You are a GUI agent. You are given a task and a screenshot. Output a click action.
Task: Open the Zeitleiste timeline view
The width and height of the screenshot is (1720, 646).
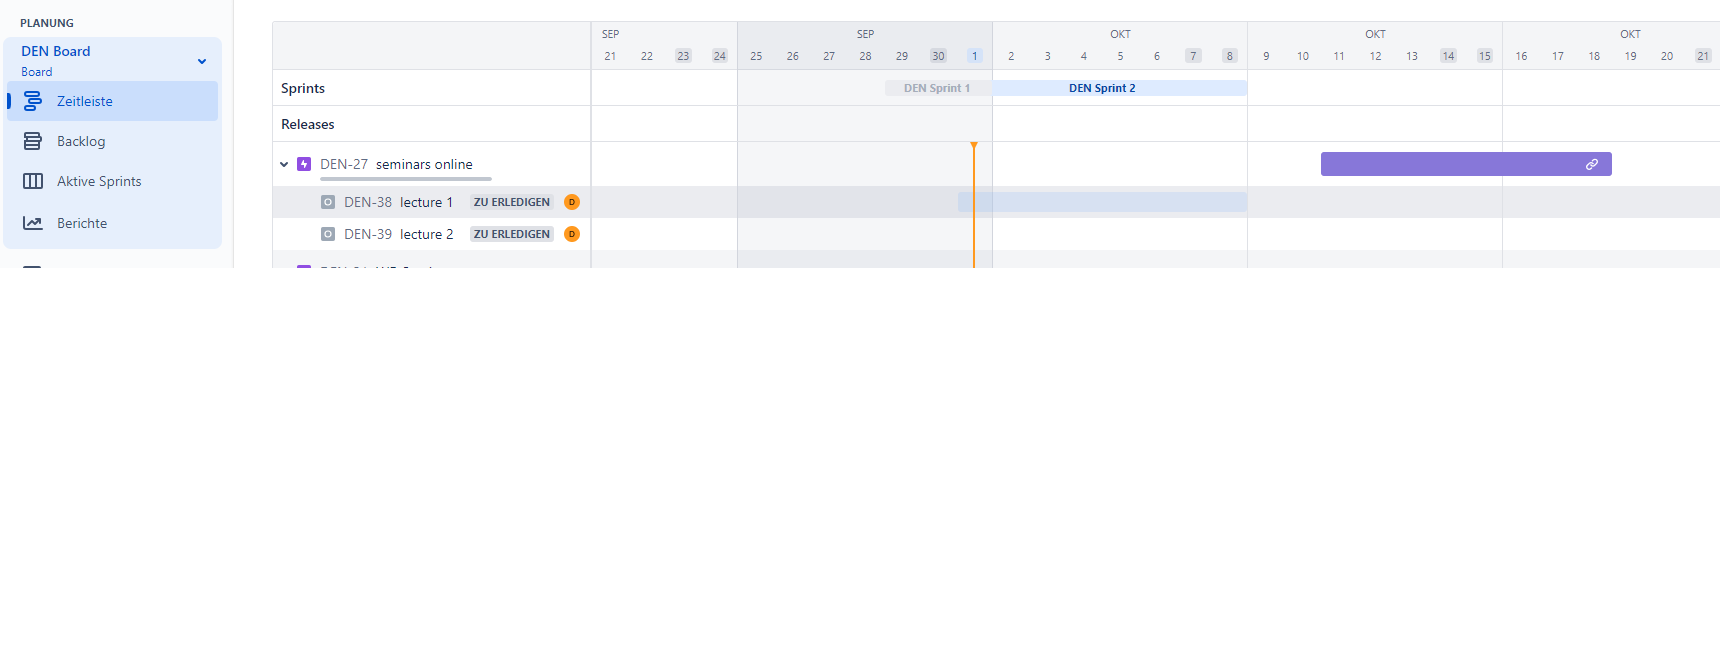pos(112,101)
